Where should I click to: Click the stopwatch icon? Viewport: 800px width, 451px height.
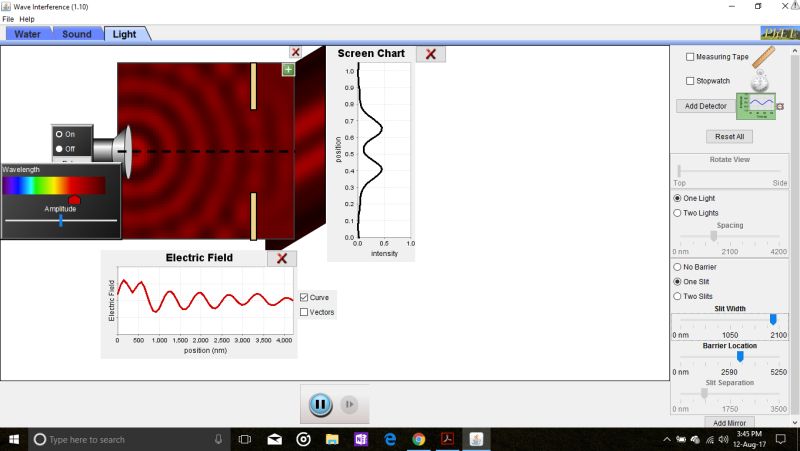[760, 80]
